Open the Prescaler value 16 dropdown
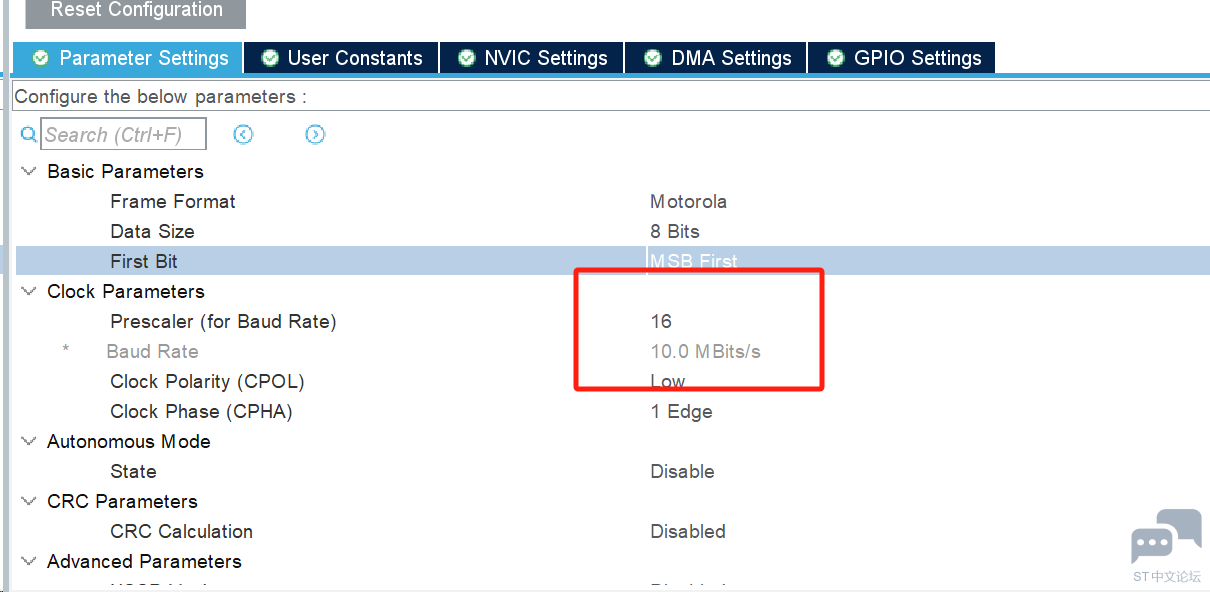Screen dimensions: 1210x592 click(661, 321)
